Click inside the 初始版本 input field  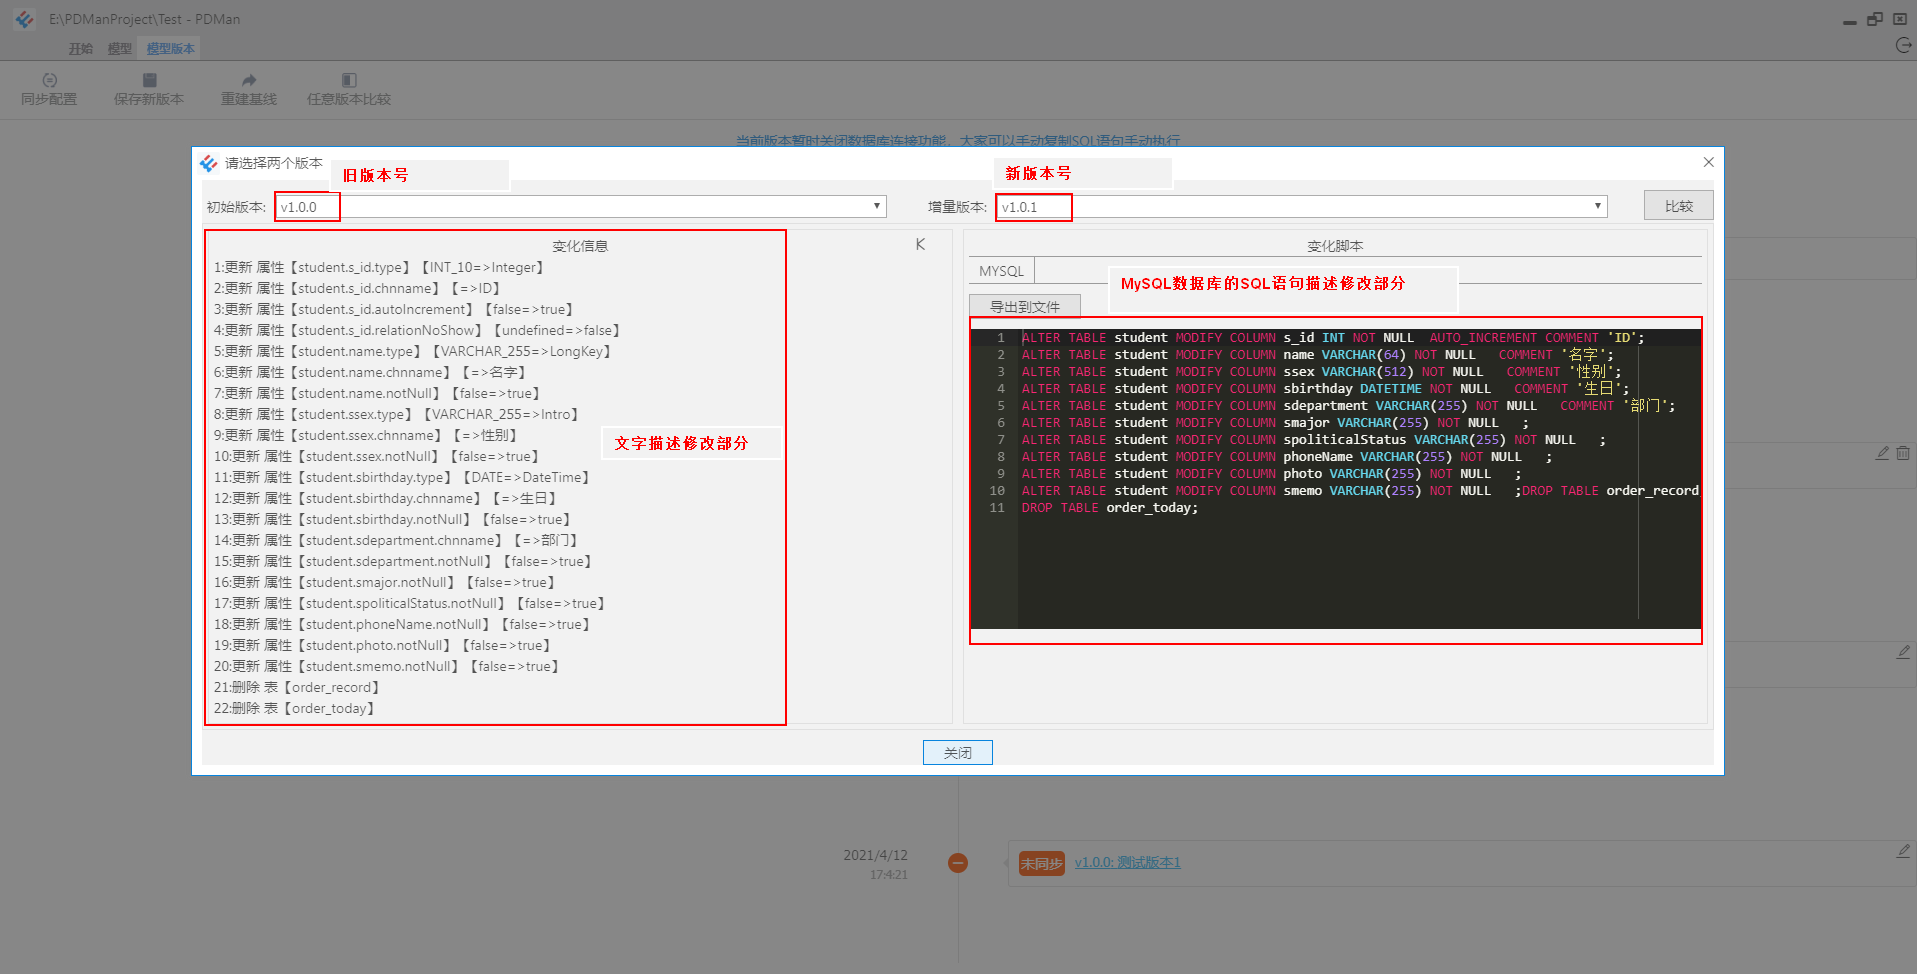point(307,206)
